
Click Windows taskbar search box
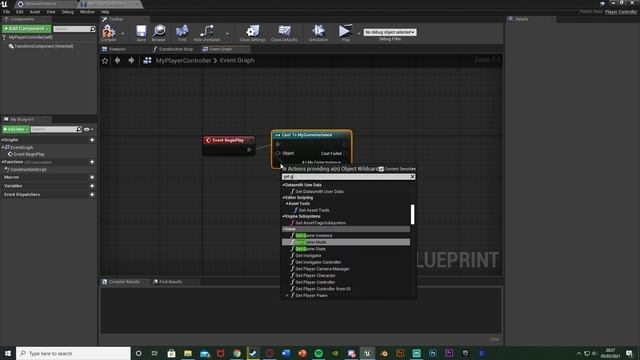[x=73, y=353]
